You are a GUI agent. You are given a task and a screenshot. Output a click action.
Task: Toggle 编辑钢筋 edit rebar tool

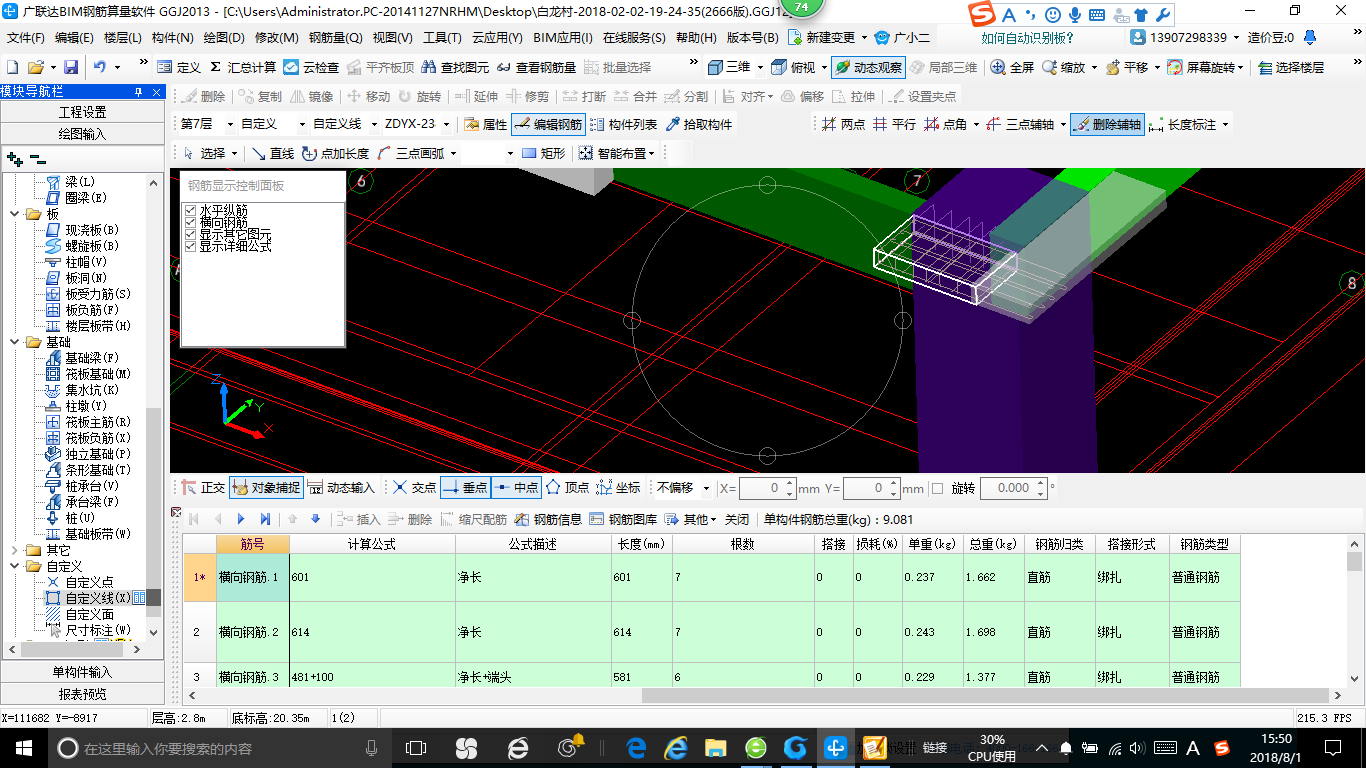point(547,124)
